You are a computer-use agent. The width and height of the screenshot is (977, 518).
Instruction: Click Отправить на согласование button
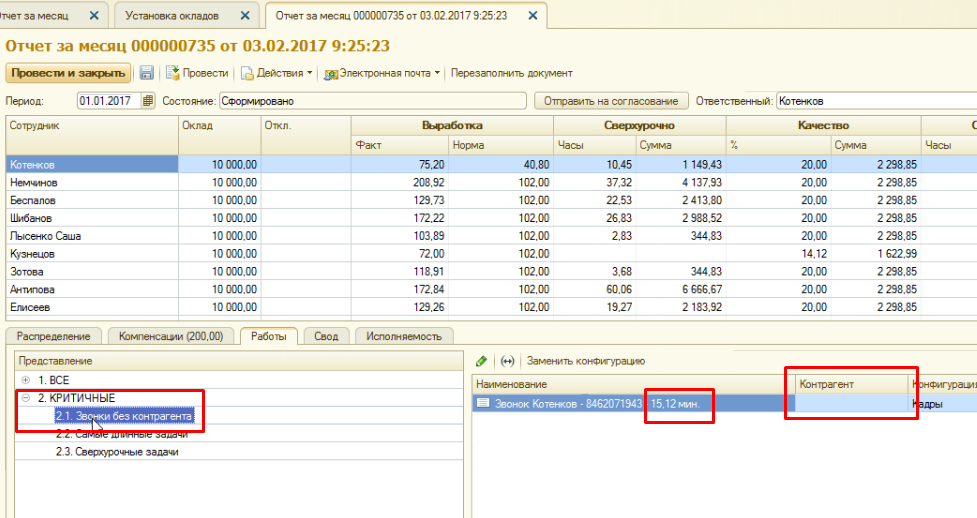point(611,101)
